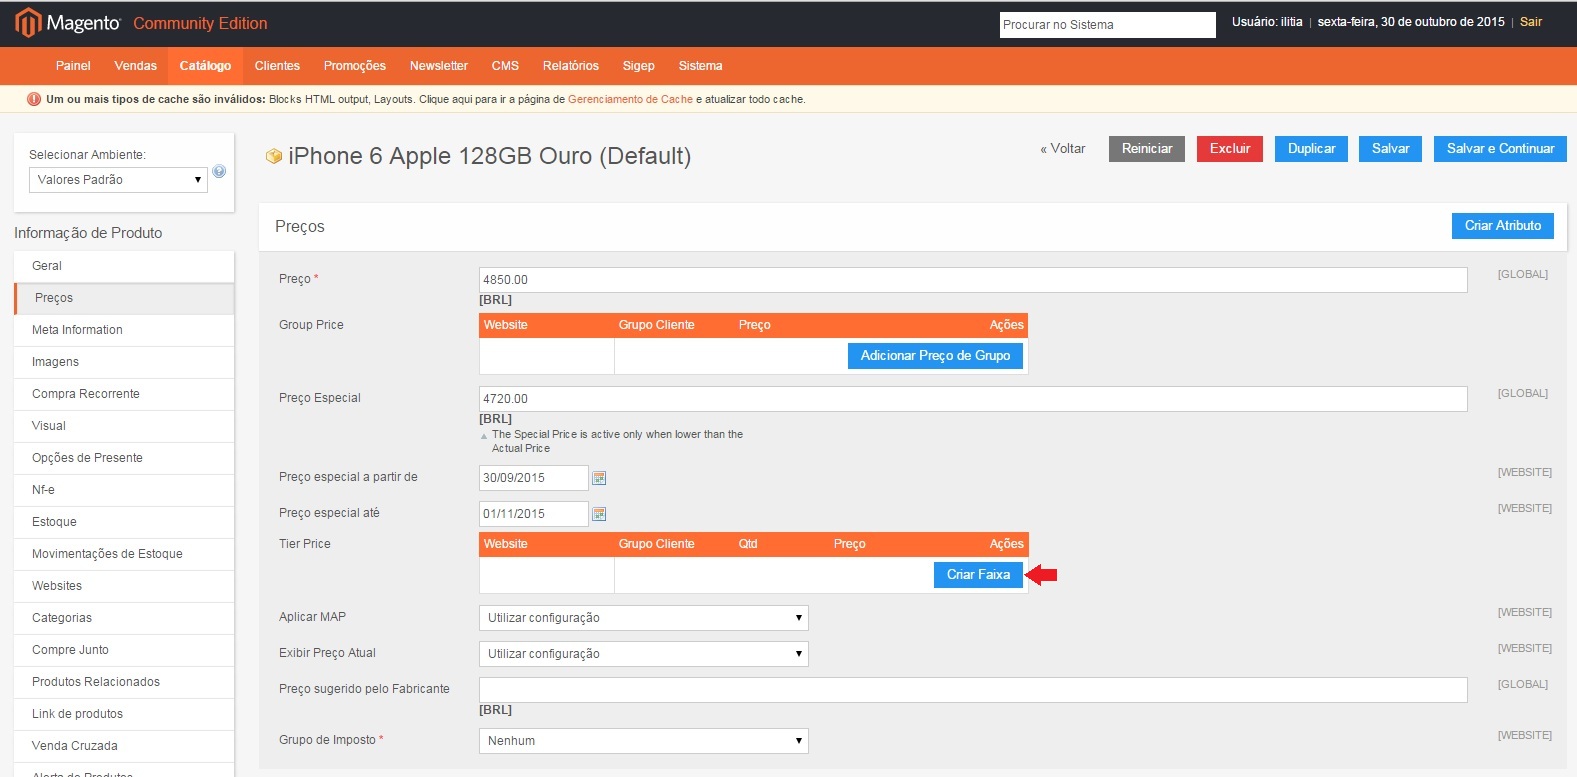Open the Compre Junto sidebar tab
The image size is (1577, 777).
pos(124,650)
